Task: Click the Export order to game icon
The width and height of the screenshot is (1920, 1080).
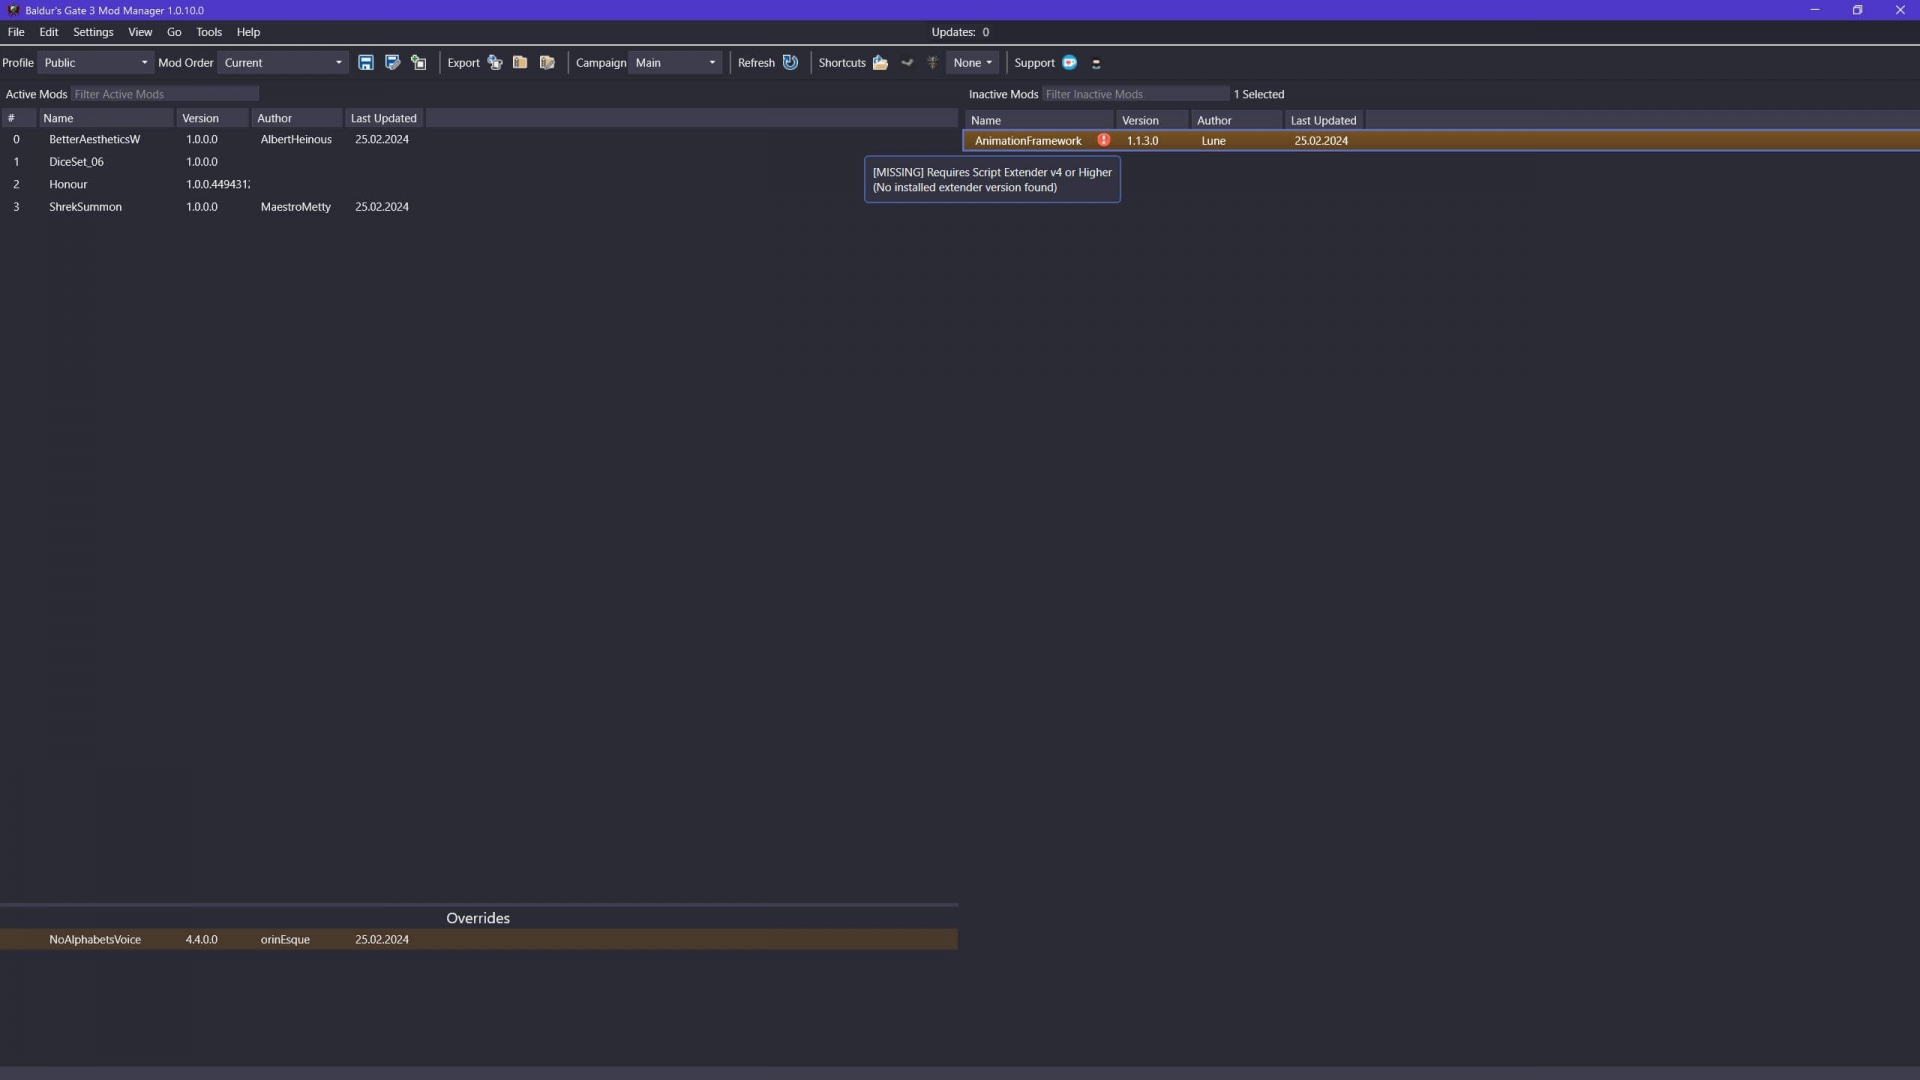Action: point(495,62)
